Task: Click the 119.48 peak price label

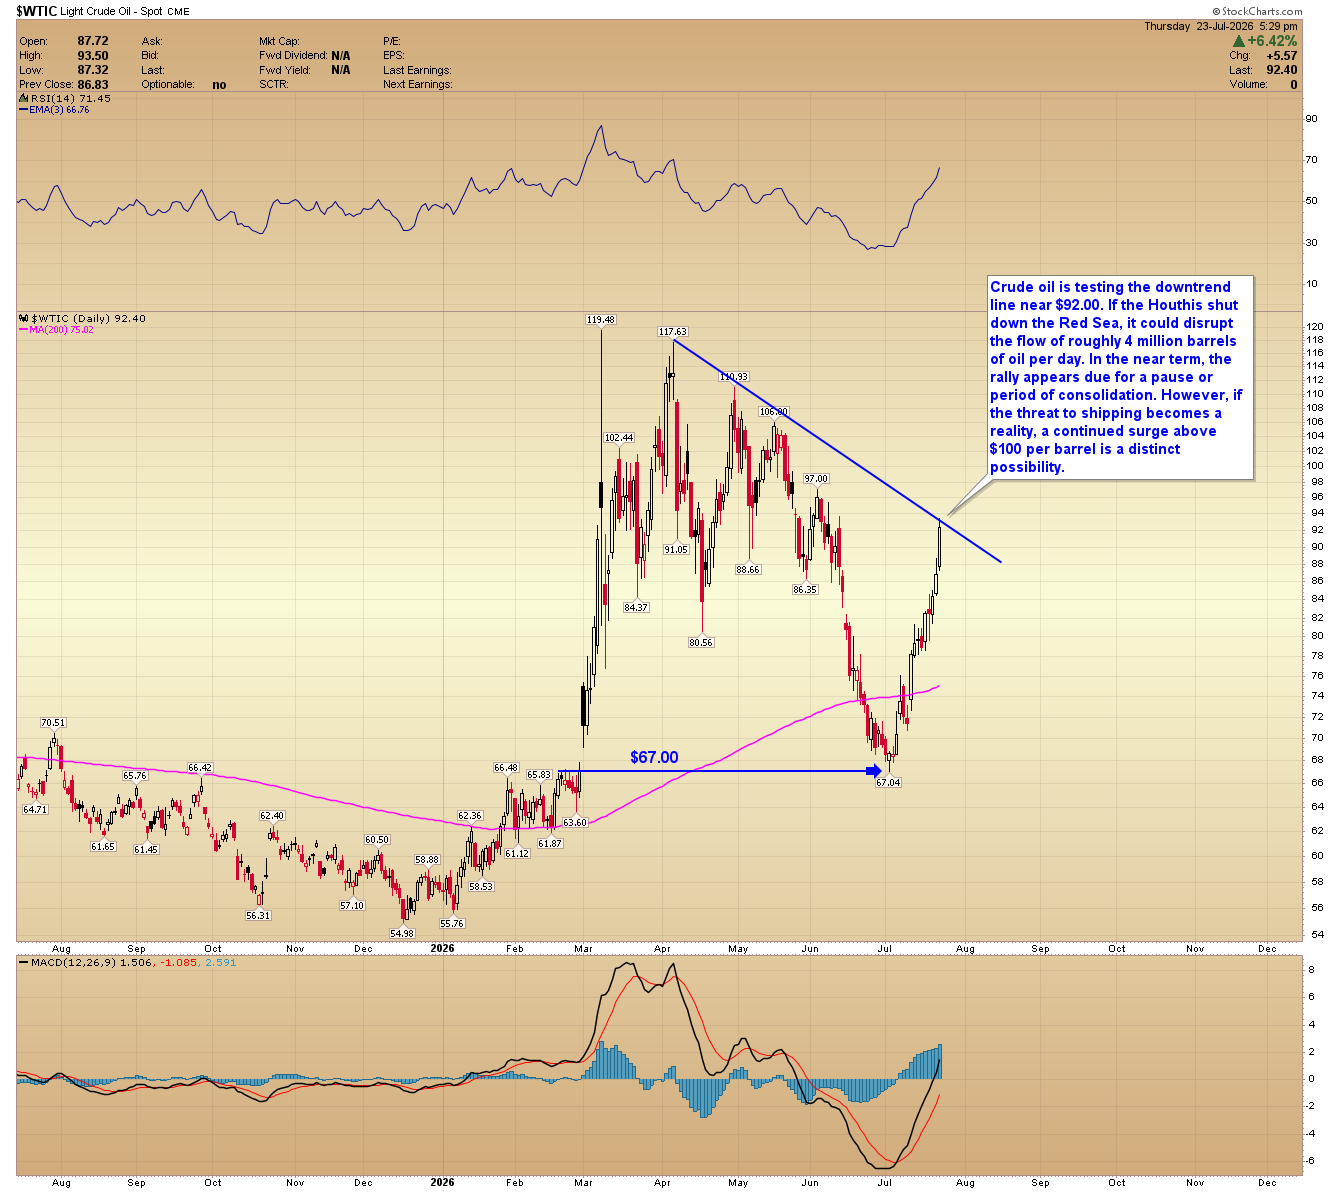Action: (x=600, y=320)
